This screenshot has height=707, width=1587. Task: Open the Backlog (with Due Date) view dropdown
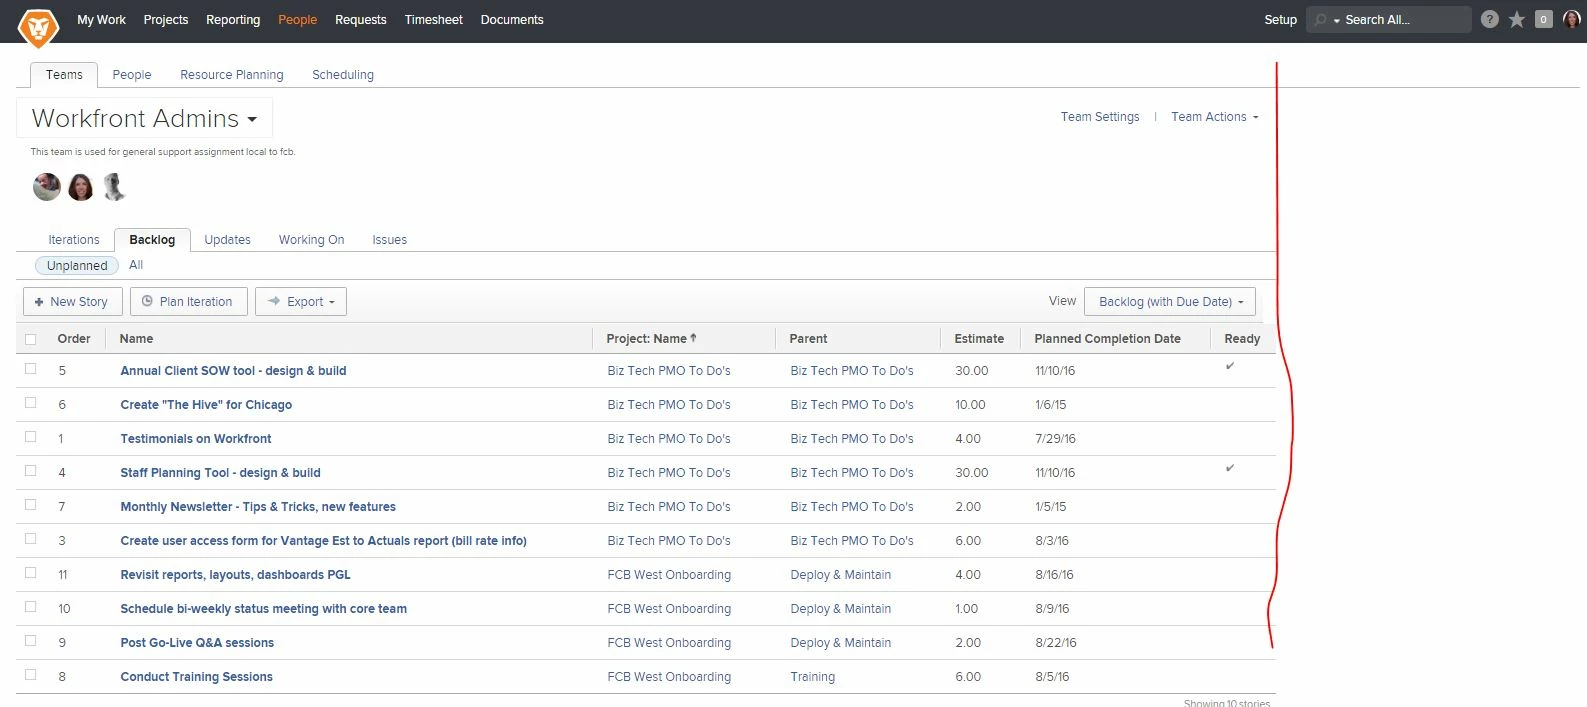(1170, 302)
